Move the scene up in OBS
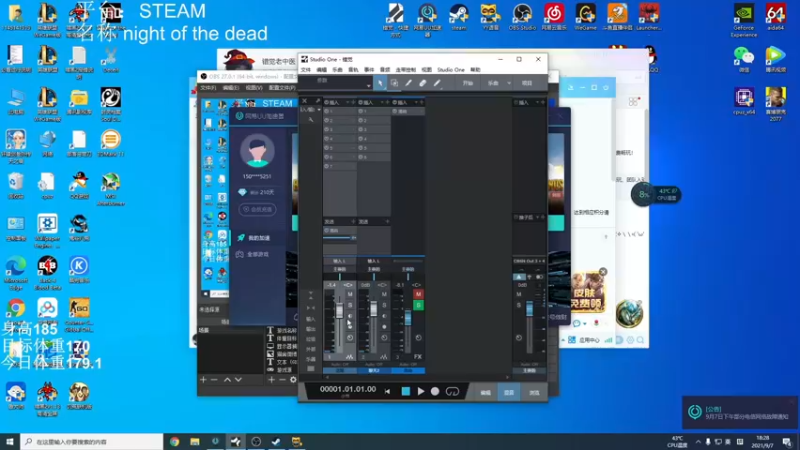The width and height of the screenshot is (800, 450). [x=228, y=380]
